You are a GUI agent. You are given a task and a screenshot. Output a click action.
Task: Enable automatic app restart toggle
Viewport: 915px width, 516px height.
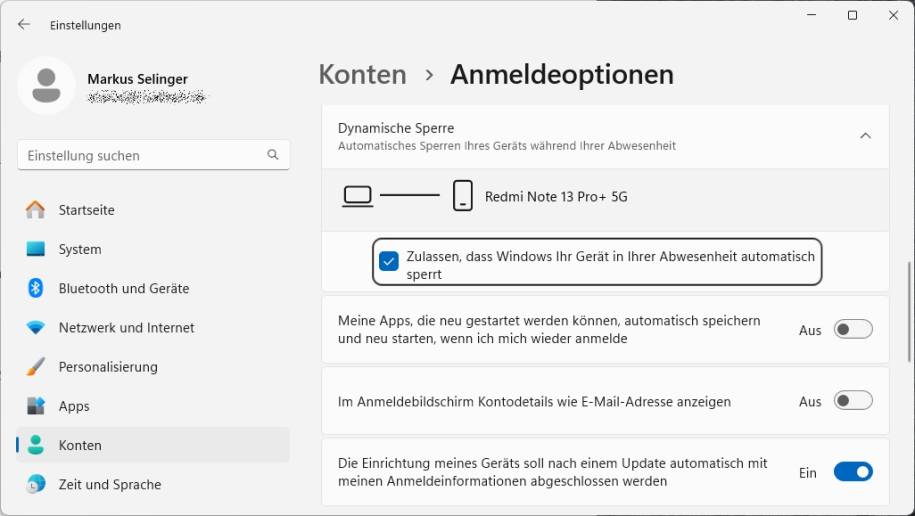853,329
